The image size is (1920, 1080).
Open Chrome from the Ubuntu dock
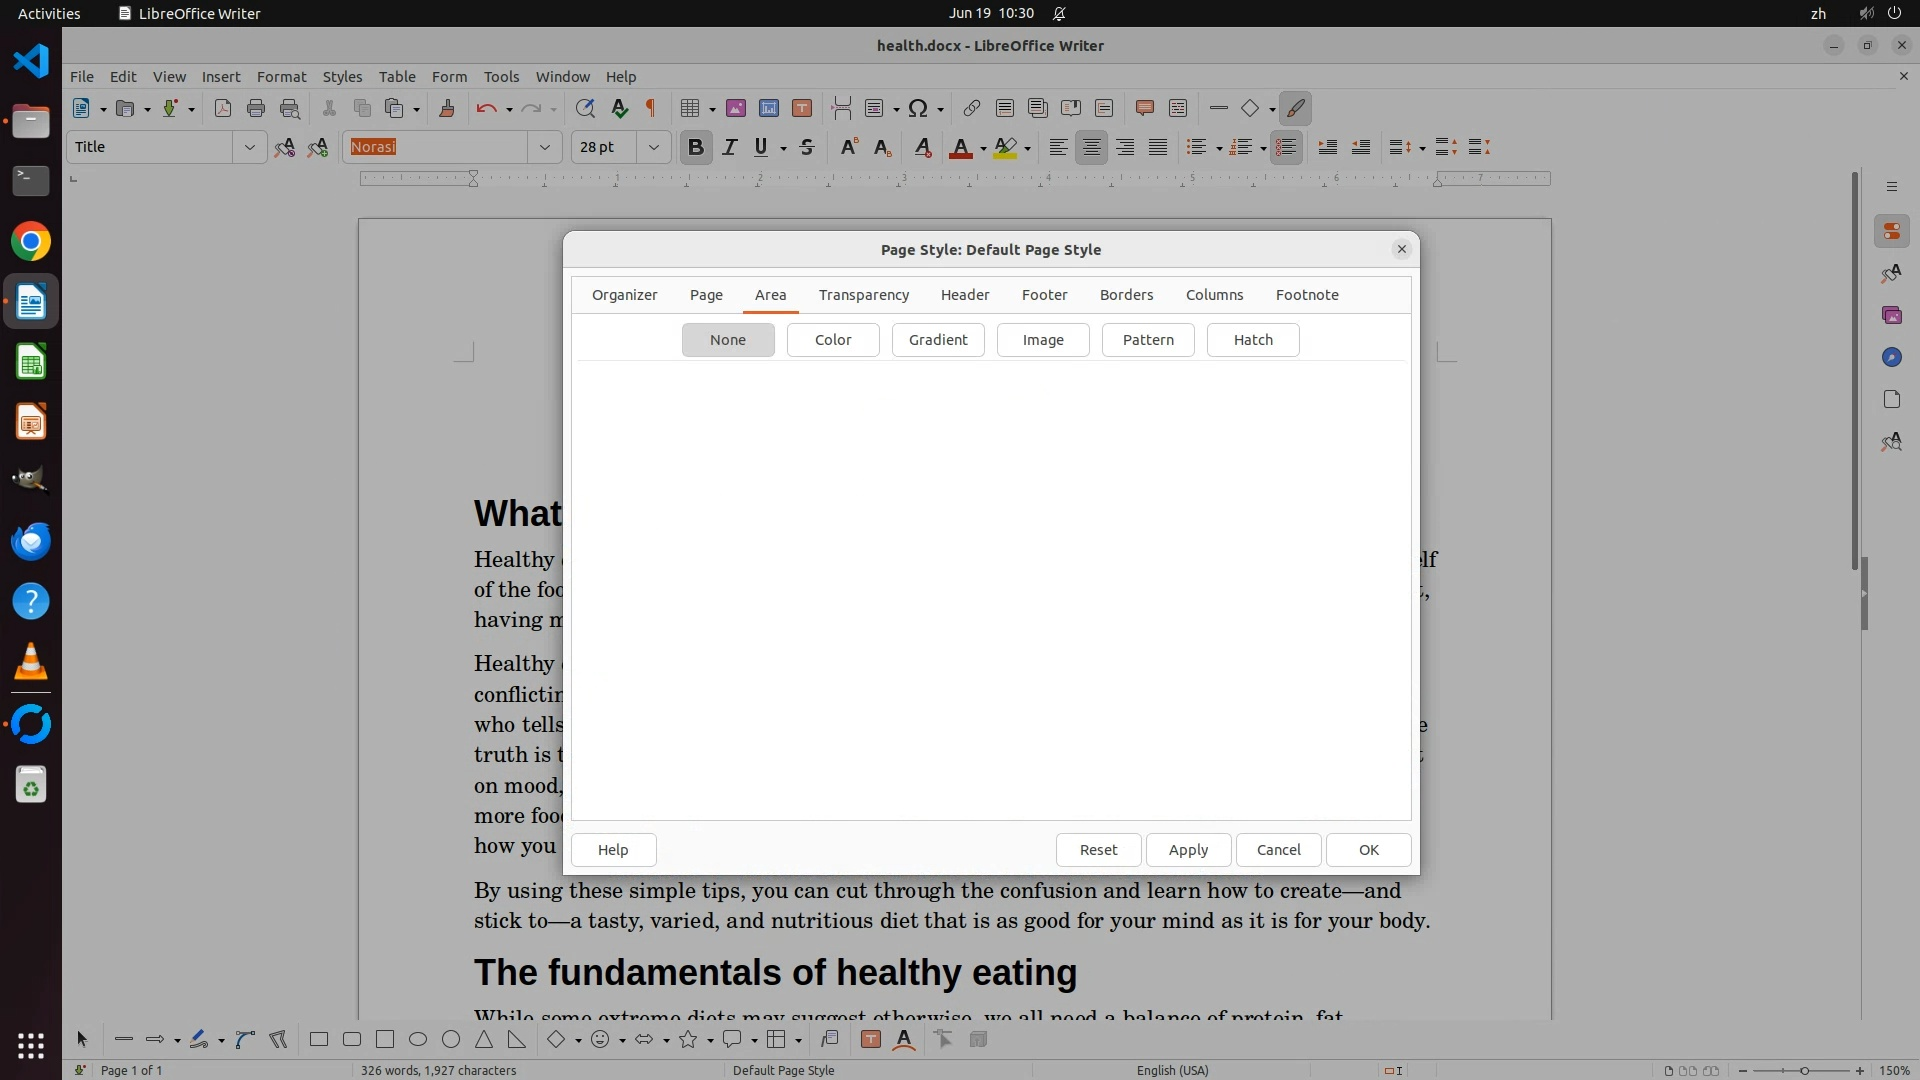coord(31,242)
